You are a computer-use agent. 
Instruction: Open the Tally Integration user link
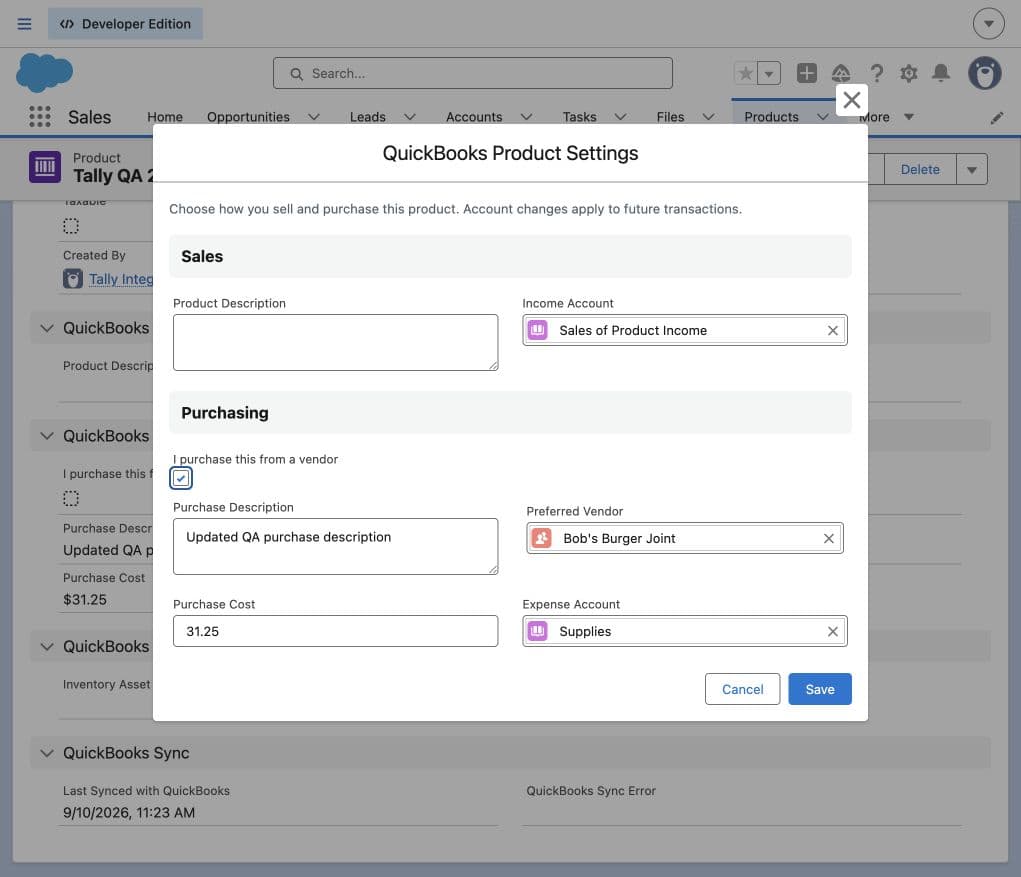coord(121,279)
